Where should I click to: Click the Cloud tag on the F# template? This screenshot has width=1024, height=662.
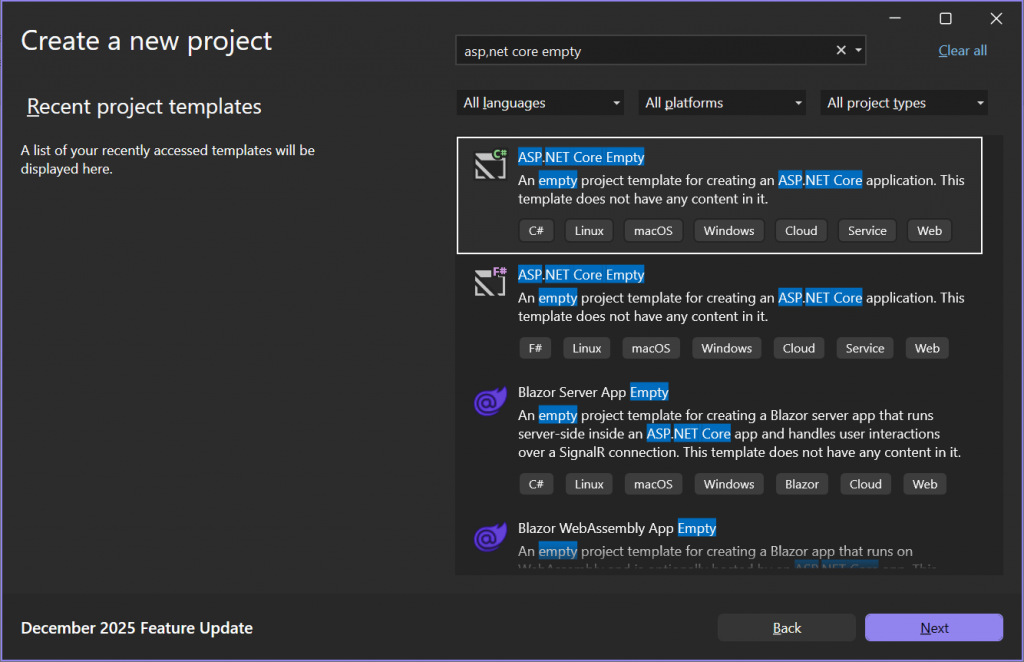[x=798, y=347]
